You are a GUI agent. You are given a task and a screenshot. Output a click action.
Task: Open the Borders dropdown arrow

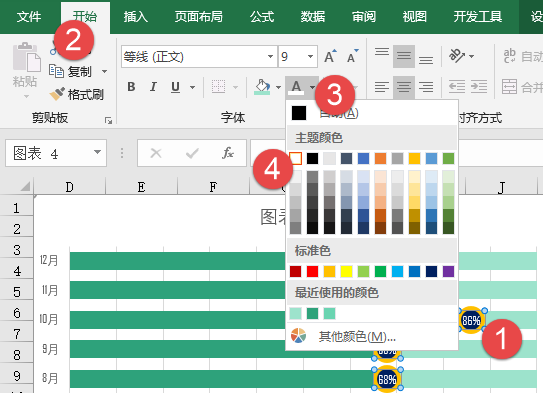235,87
